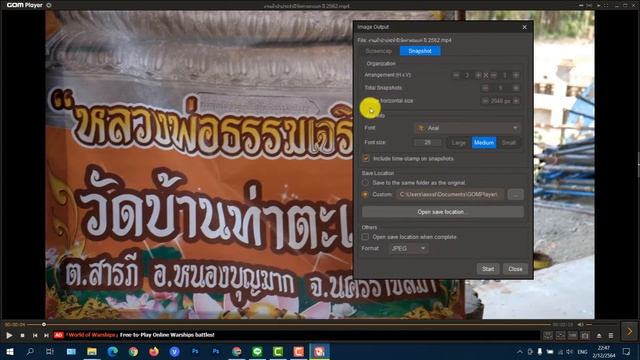Open the Format dropdown set to JPEG
The width and height of the screenshot is (640, 360).
coord(408,248)
